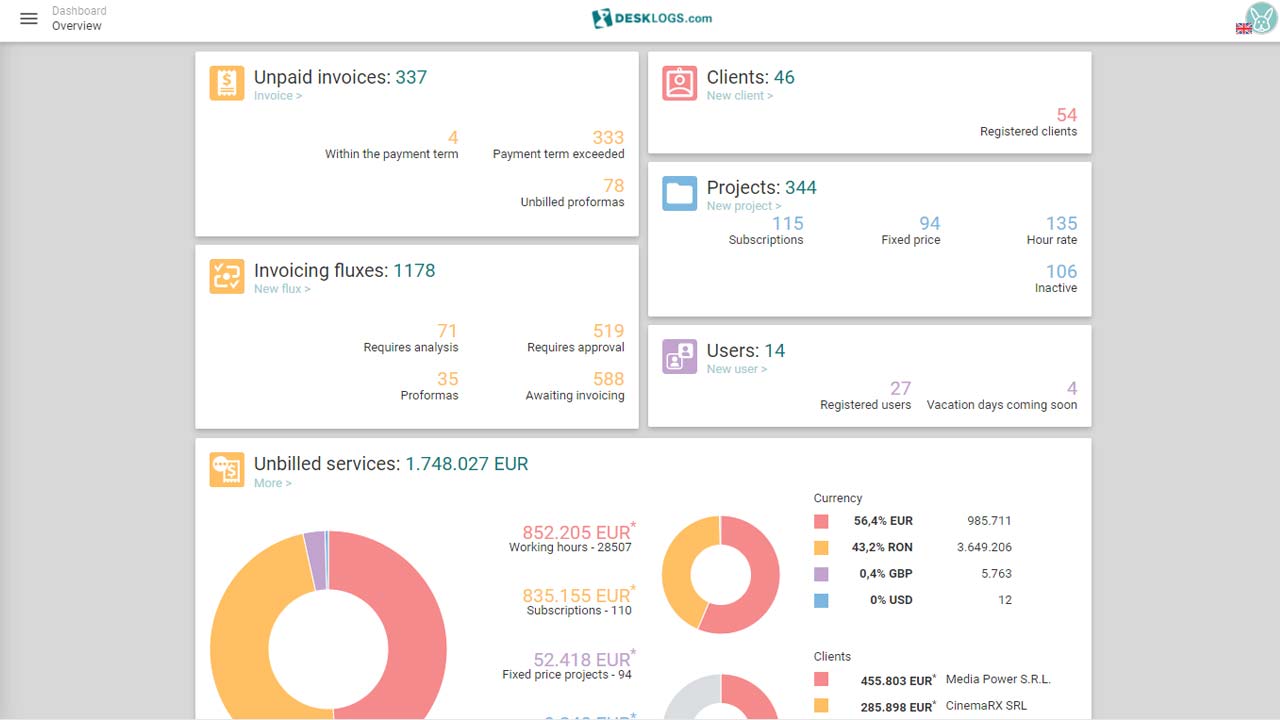Click 'Requires analysis' count 71
This screenshot has height=720, width=1280.
[x=448, y=330]
